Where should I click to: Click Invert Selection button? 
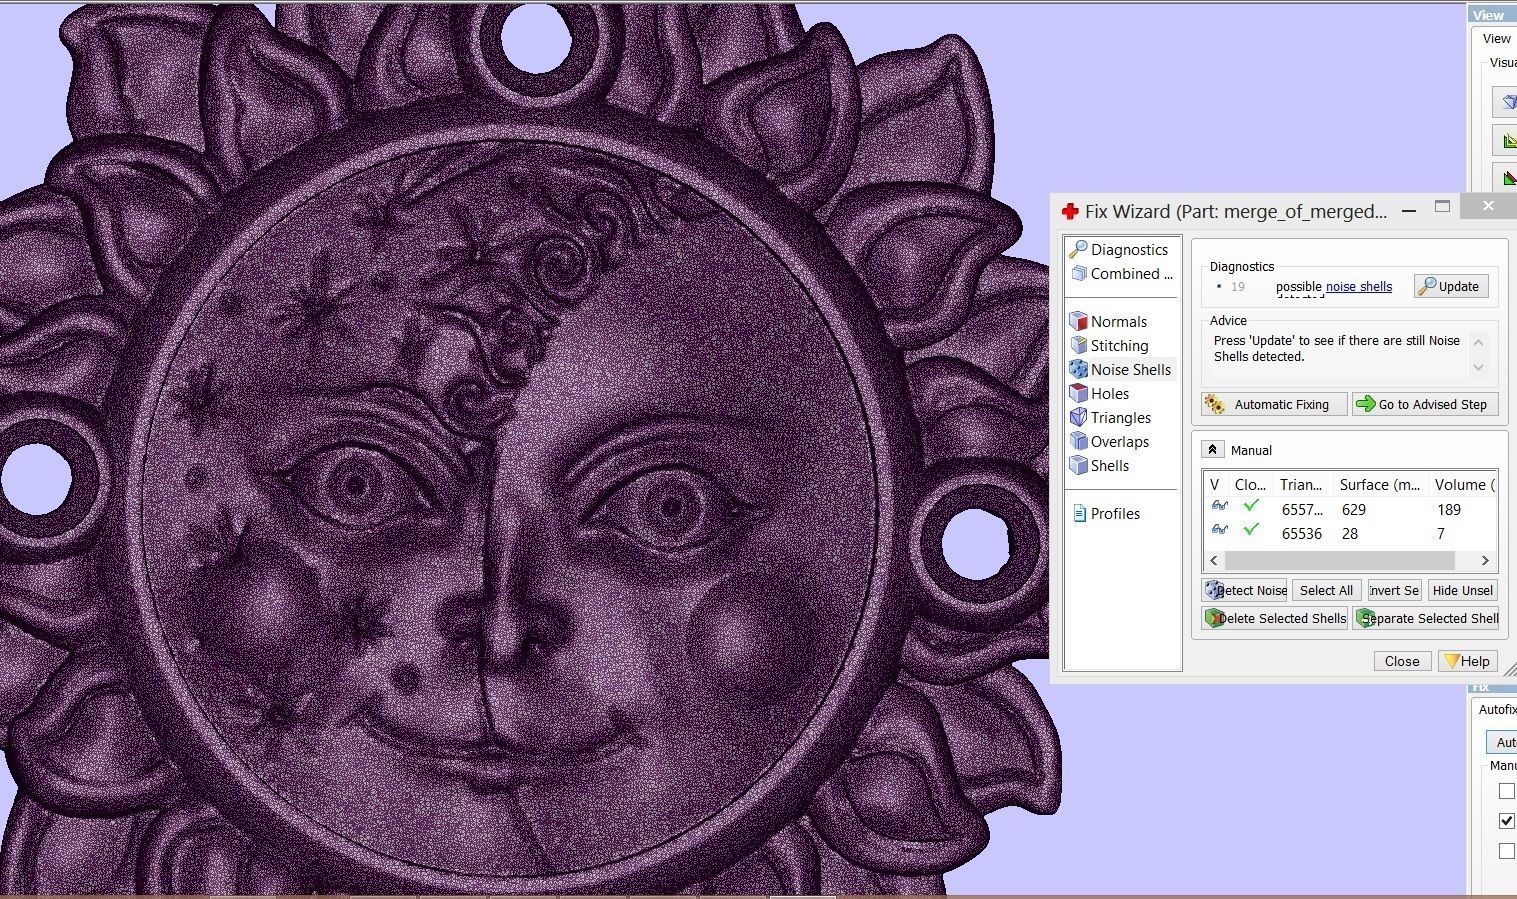pos(1394,591)
